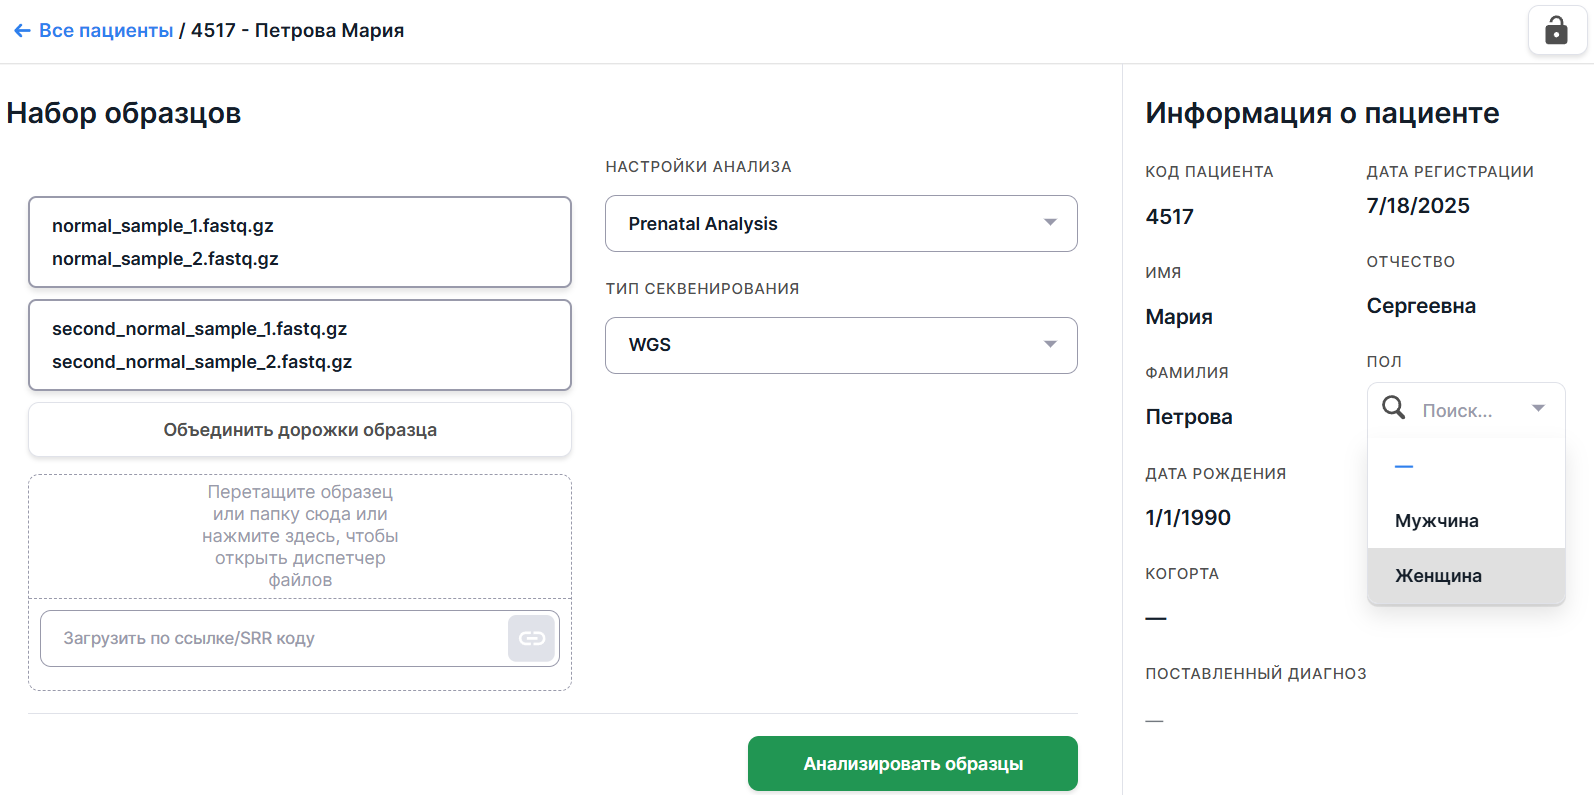This screenshot has width=1594, height=795.
Task: Click Объединить дорожки образца button
Action: click(300, 430)
